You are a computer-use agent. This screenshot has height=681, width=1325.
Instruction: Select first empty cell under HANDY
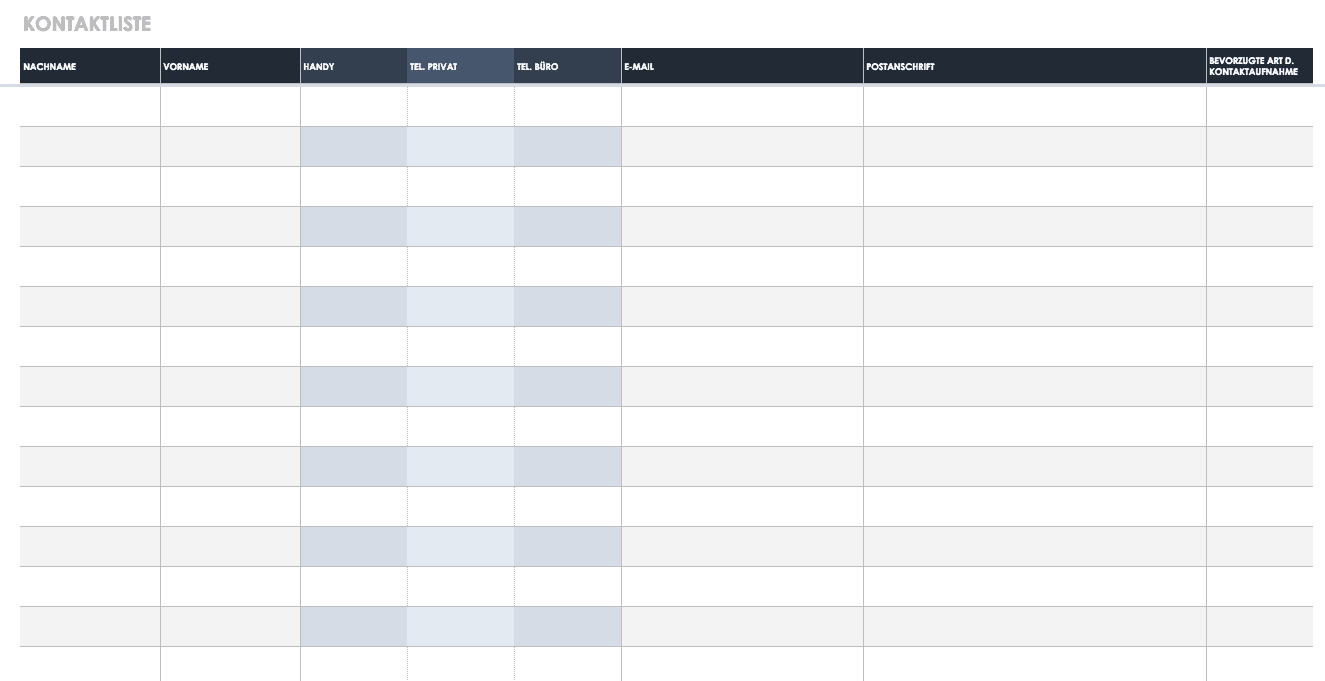(354, 107)
